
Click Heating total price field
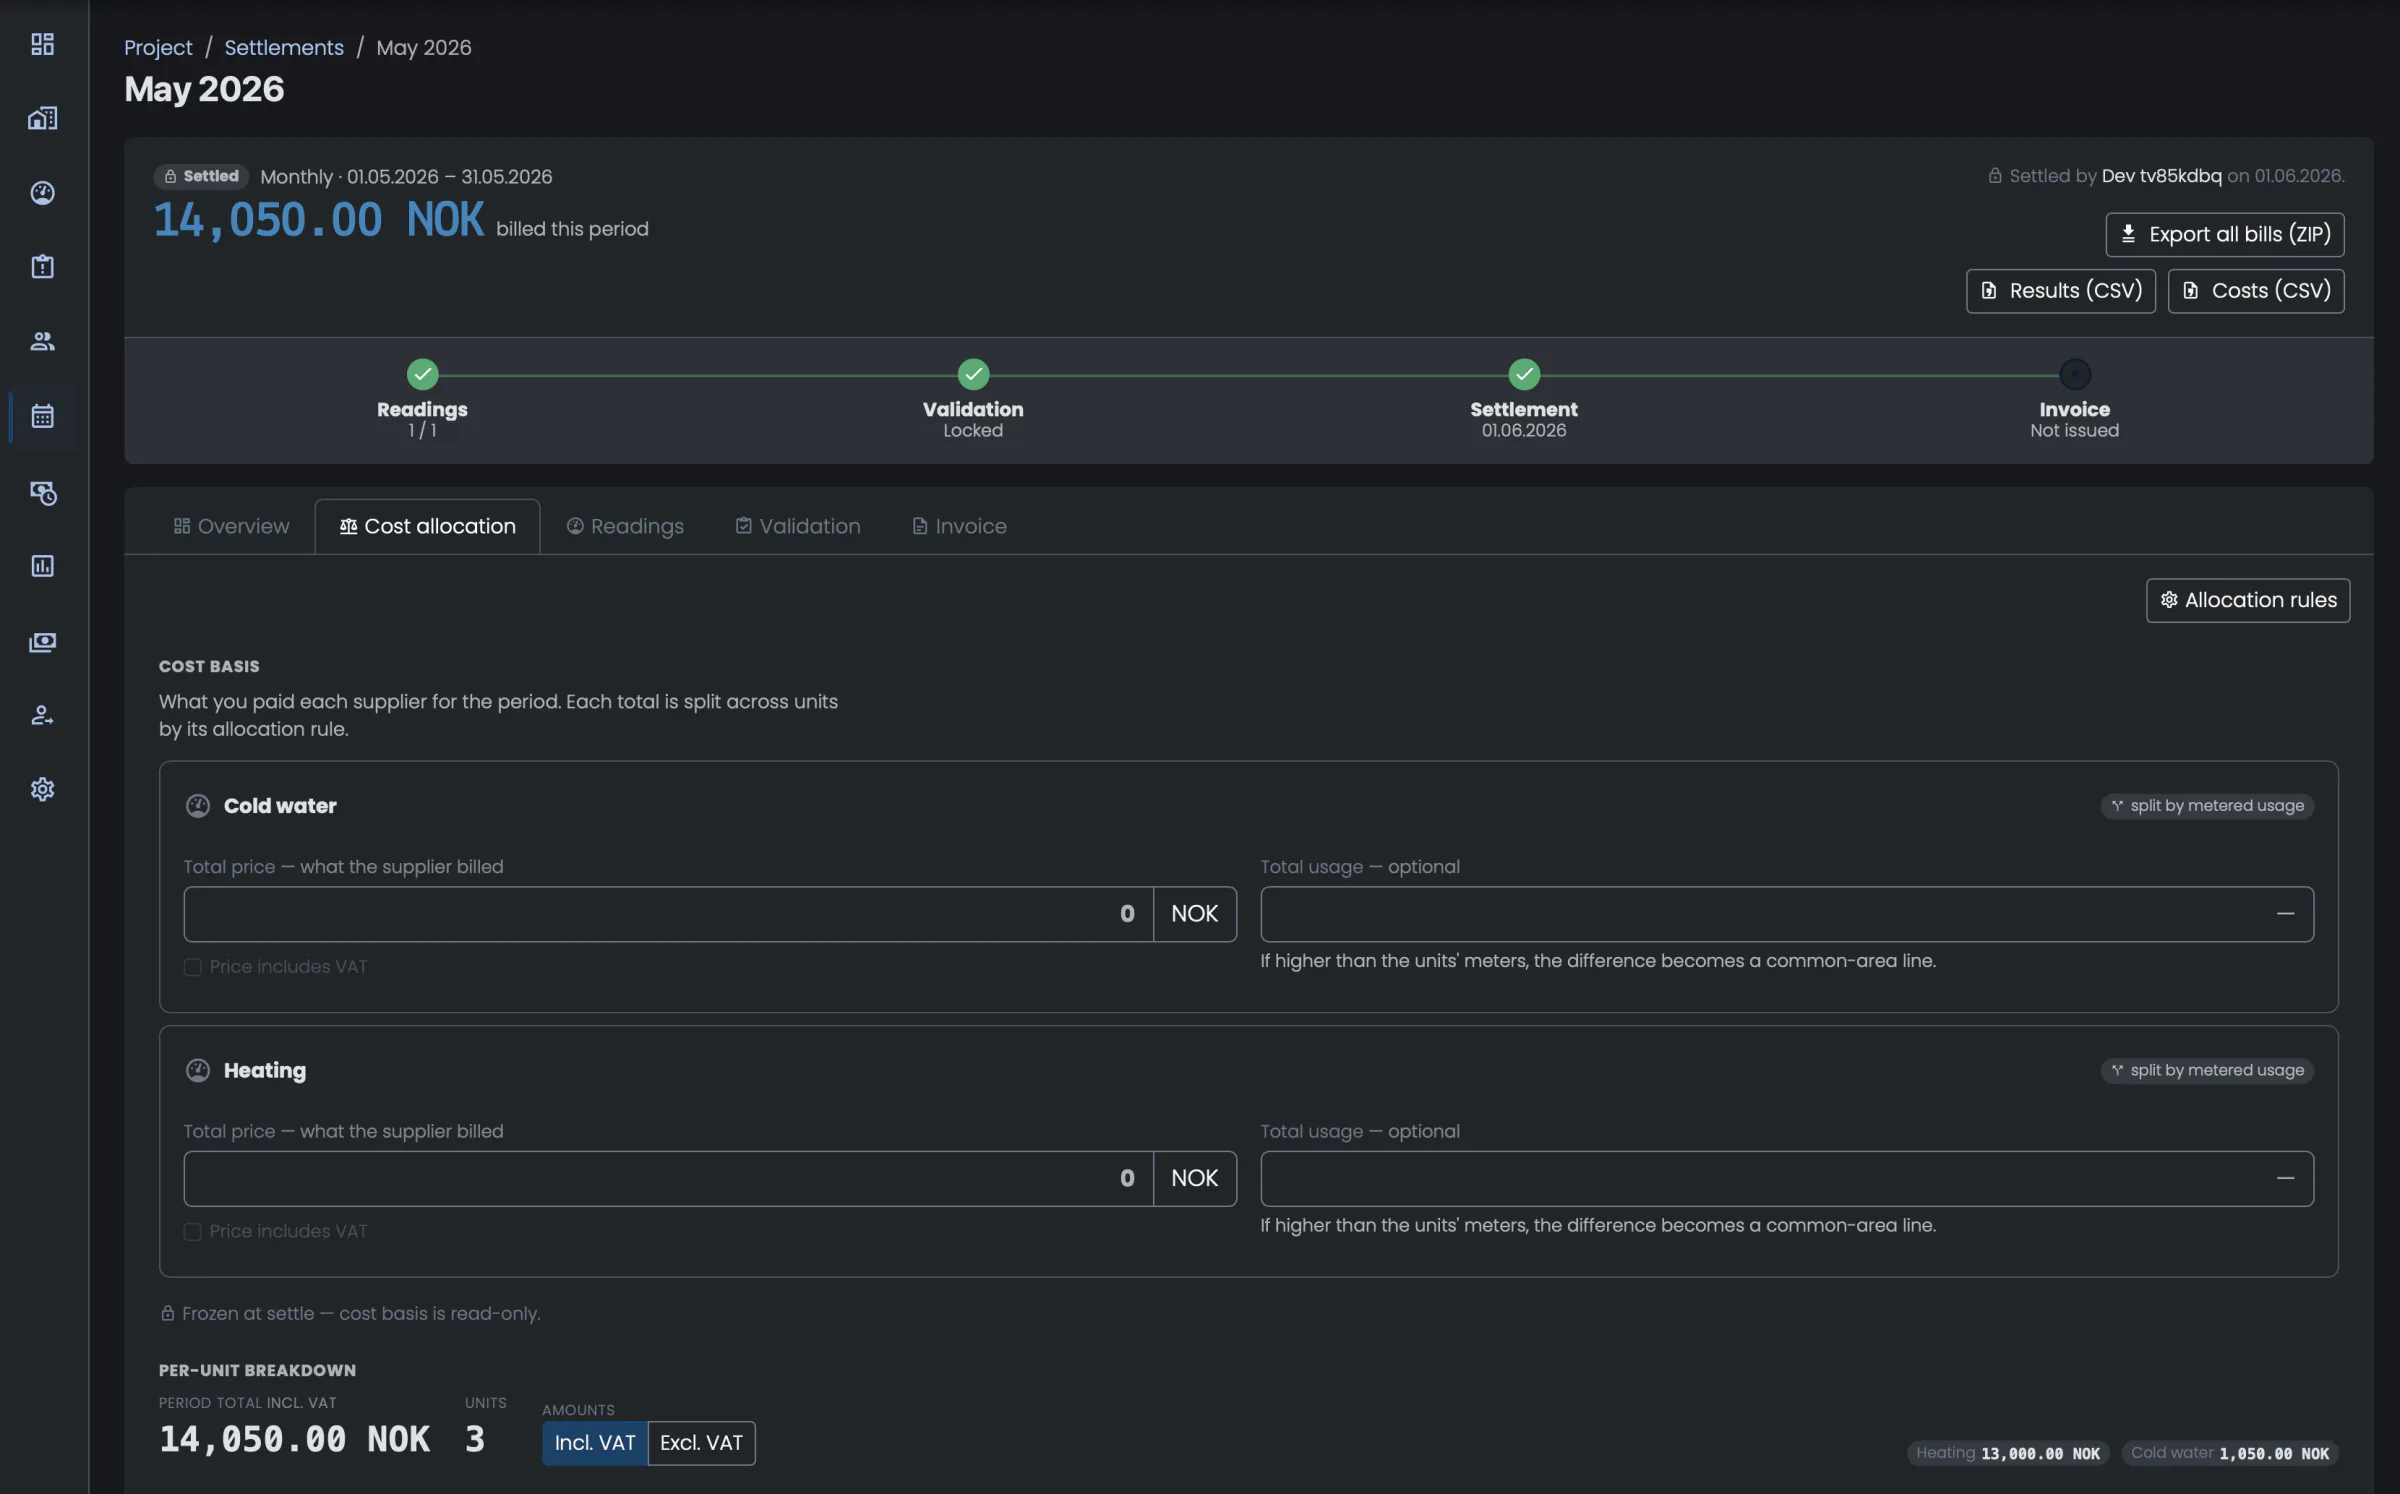[668, 1178]
